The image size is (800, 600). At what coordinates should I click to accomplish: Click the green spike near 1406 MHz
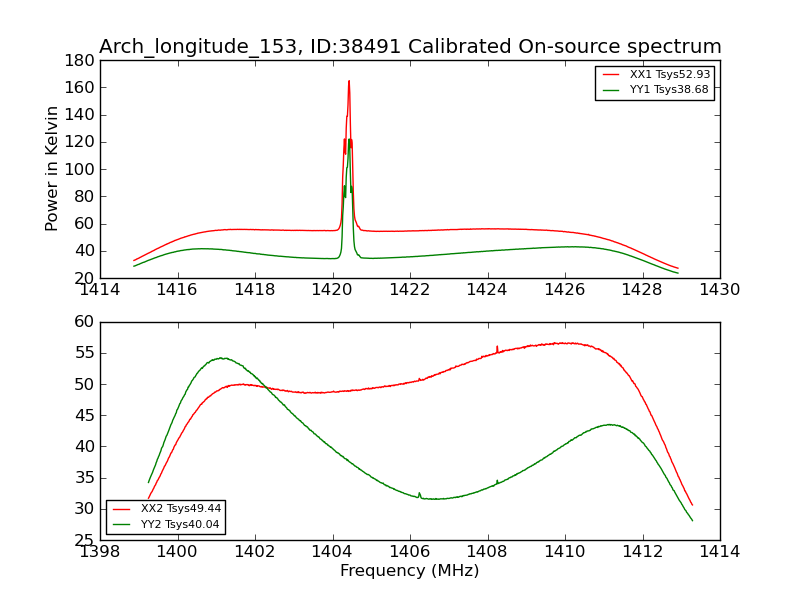419,495
